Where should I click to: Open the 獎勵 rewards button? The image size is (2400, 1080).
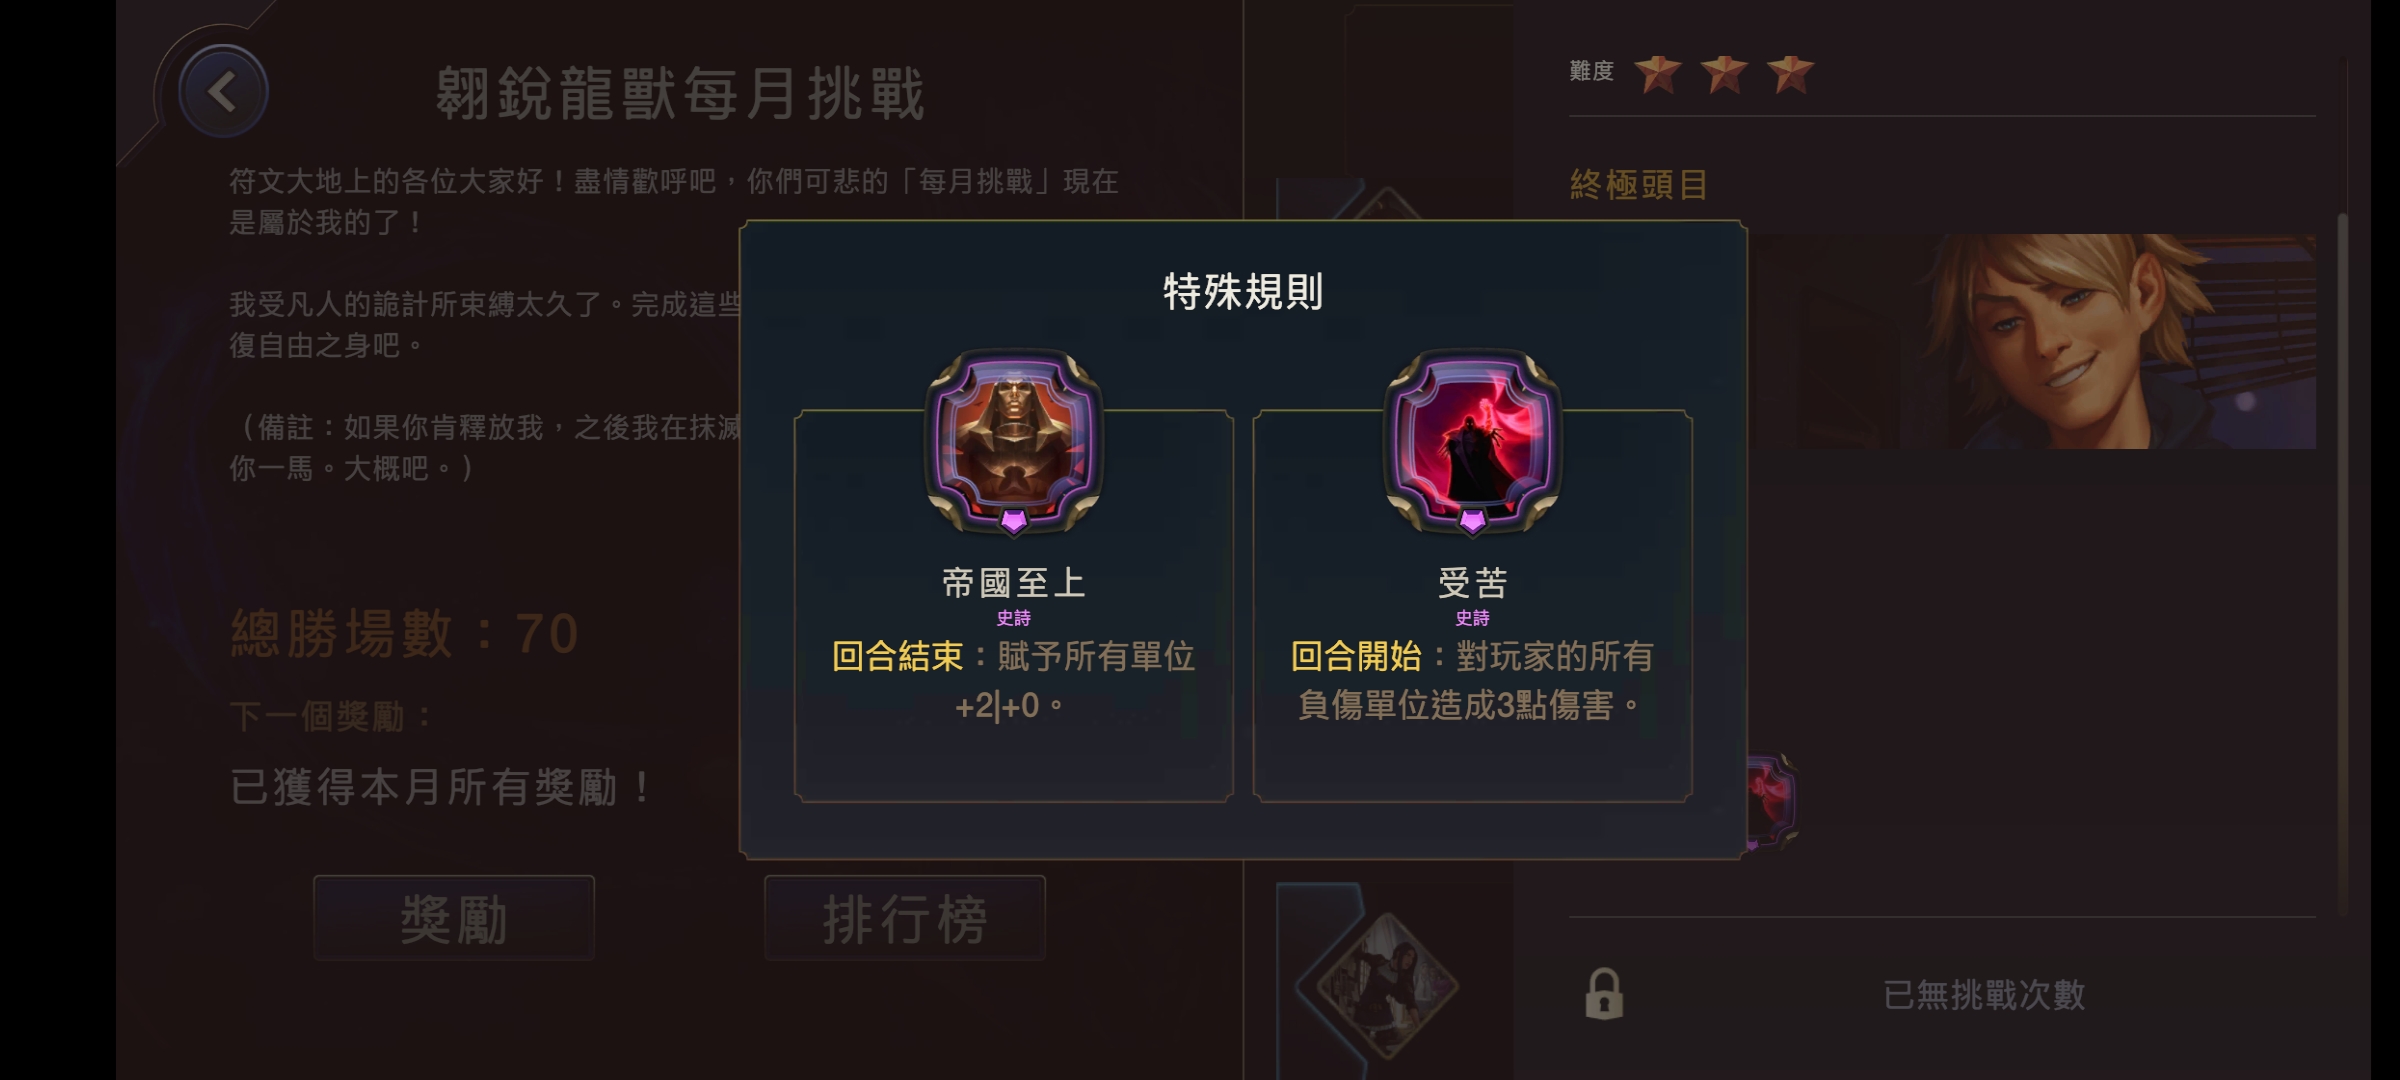pyautogui.click(x=454, y=918)
